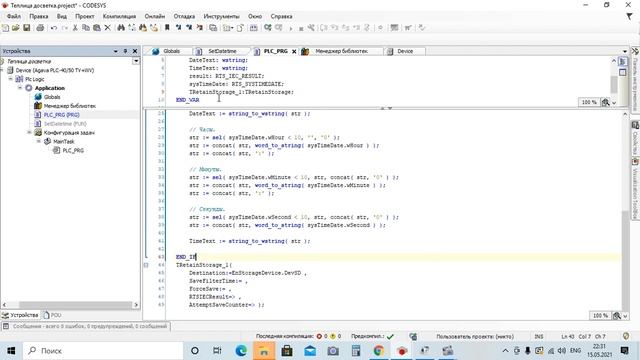The height and width of the screenshot is (360, 640).
Task: Select Device (Agava PLC-40/50) tree node
Action: (x=55, y=70)
